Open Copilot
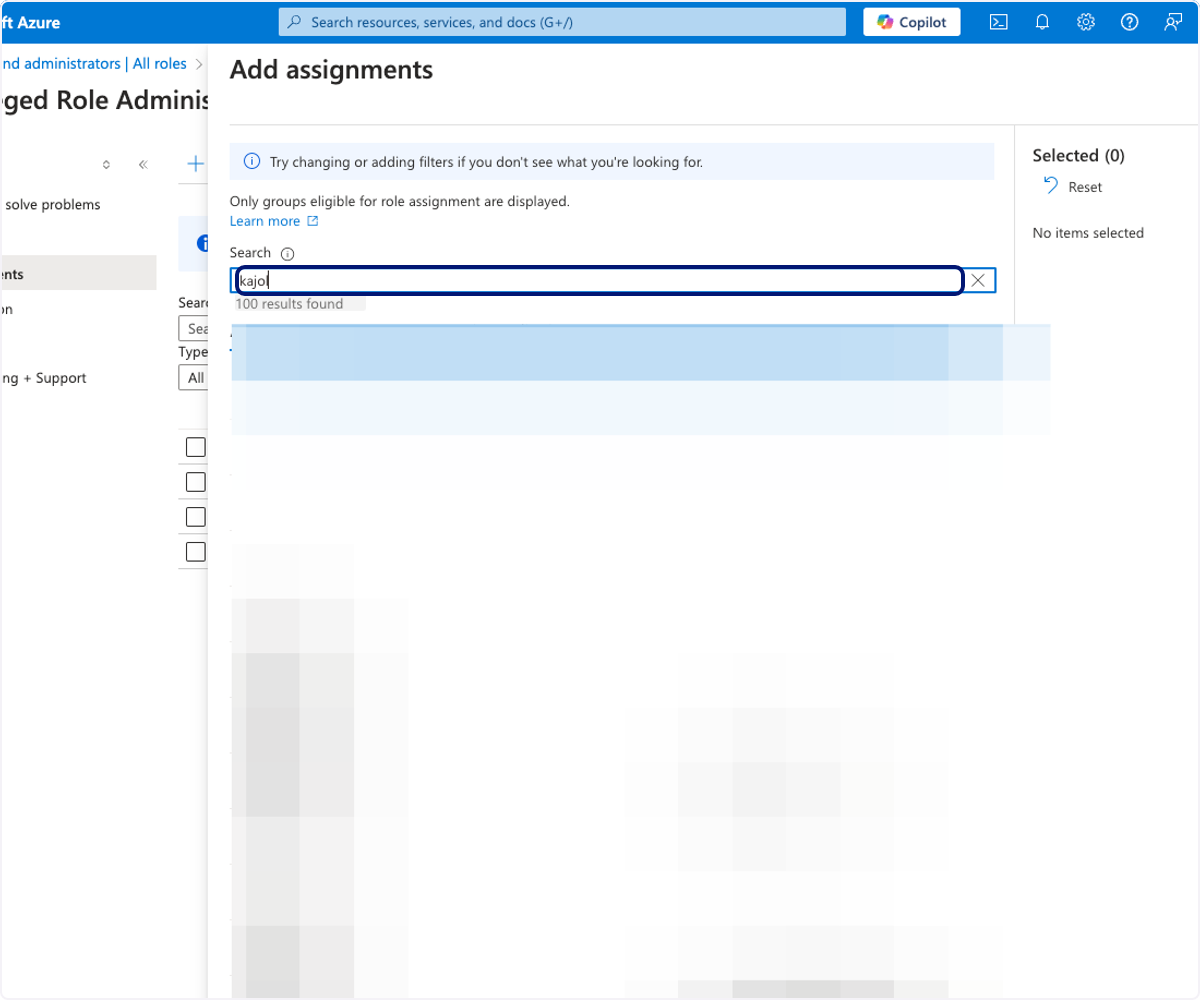Screen dimensions: 1200x1000 pyautogui.click(x=911, y=22)
